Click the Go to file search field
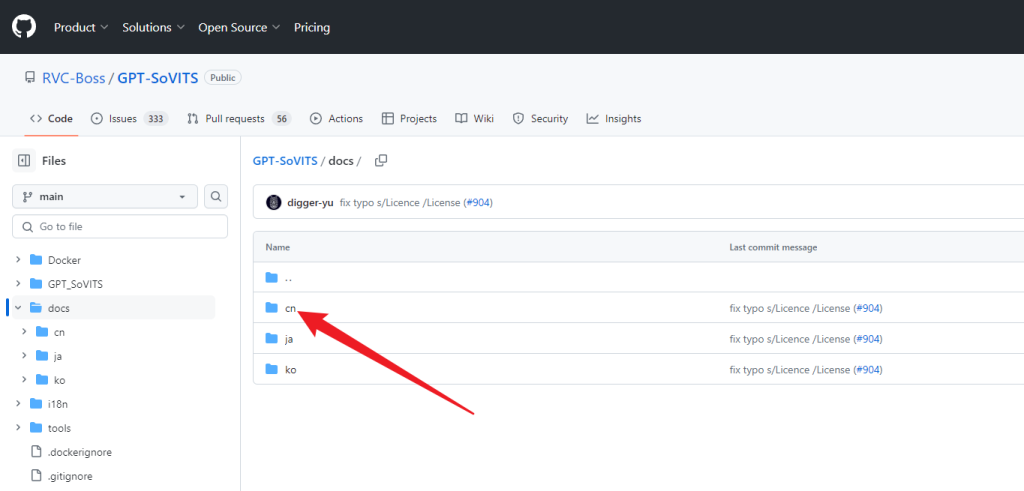 click(x=120, y=227)
